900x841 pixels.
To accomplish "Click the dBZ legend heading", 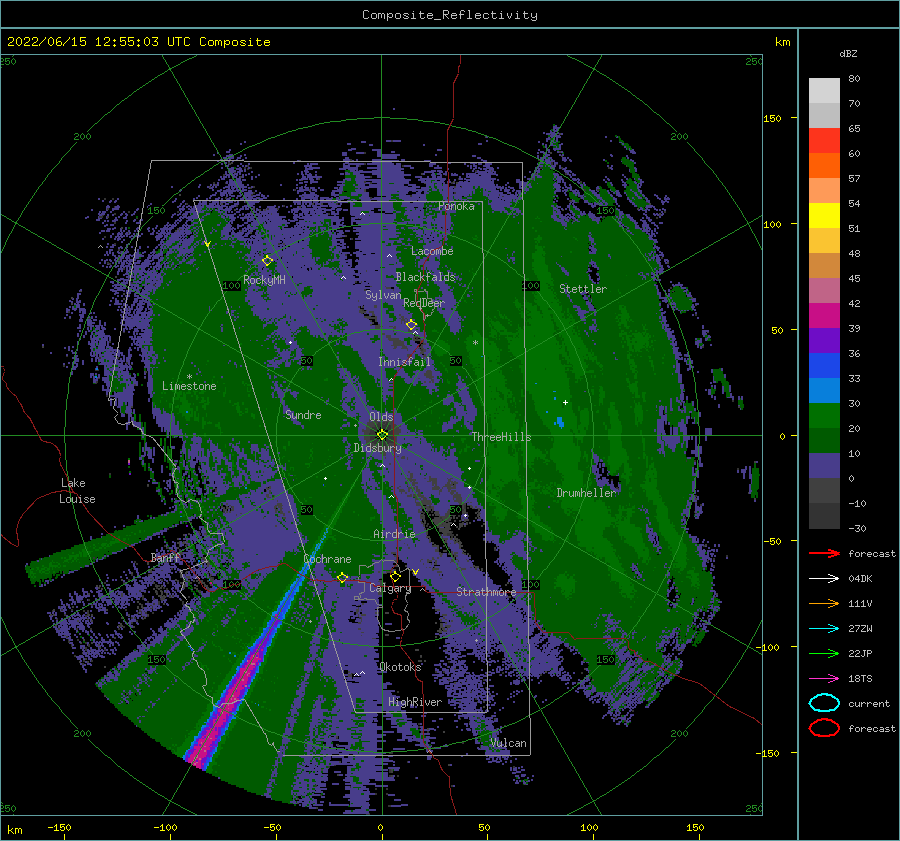I will click(848, 53).
